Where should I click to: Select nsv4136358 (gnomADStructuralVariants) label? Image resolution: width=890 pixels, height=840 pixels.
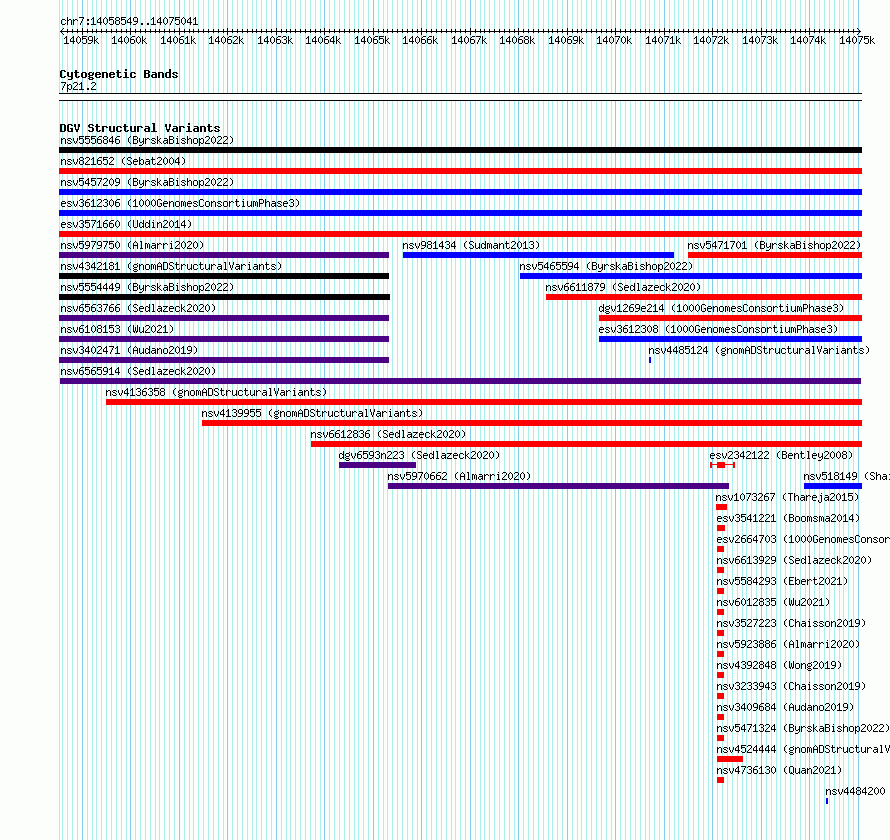pyautogui.click(x=216, y=392)
